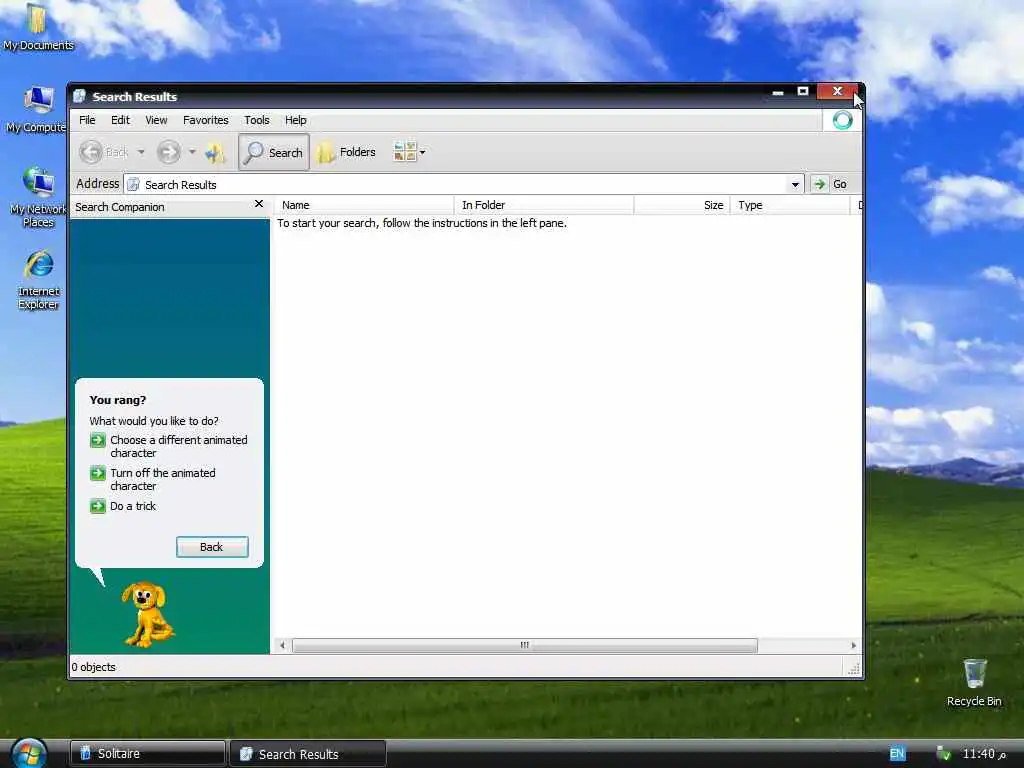This screenshot has width=1024, height=768.
Task: Open the Help menu
Action: pos(295,120)
